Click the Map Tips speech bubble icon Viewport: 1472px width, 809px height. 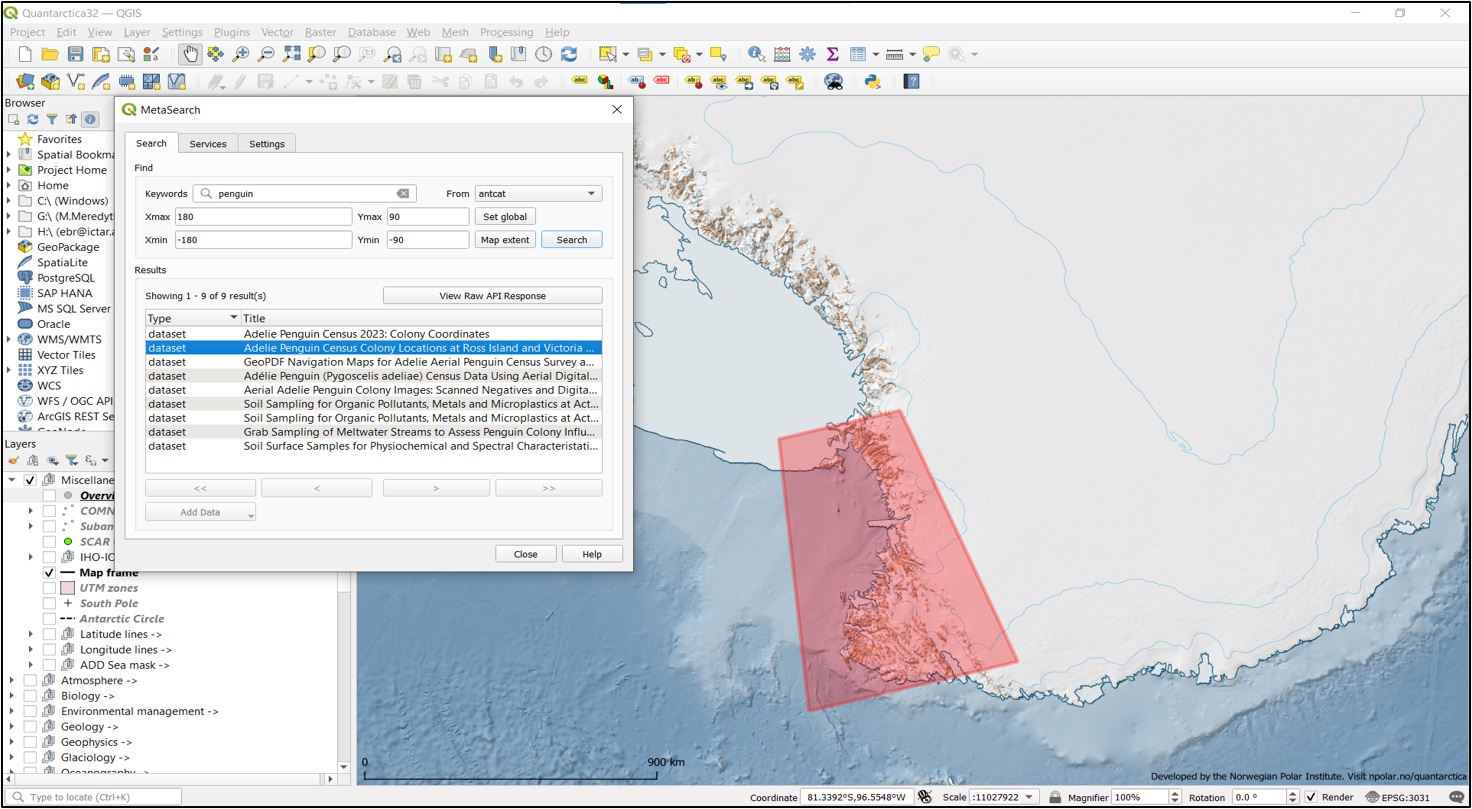pos(931,54)
